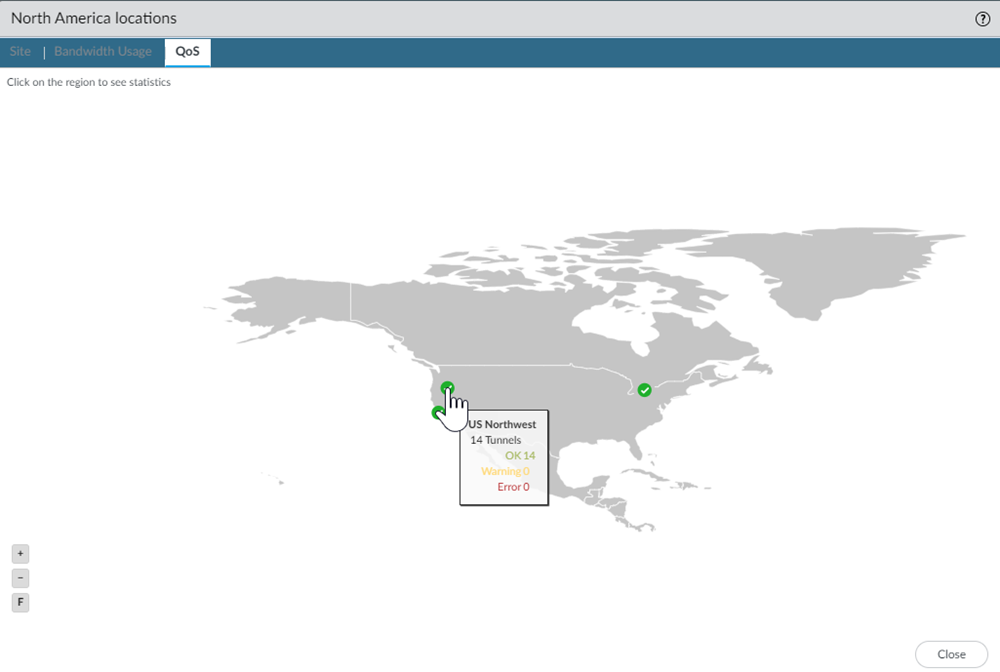
Task: Click the US Northwest green status marker
Action: [x=448, y=388]
